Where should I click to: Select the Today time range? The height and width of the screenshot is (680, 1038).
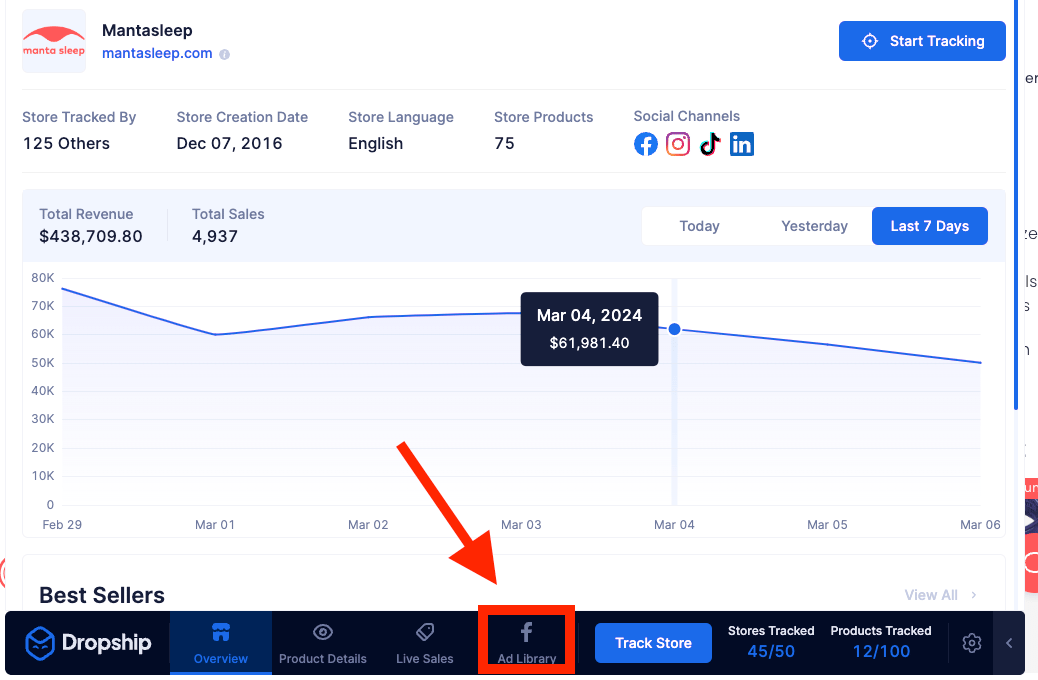[699, 226]
